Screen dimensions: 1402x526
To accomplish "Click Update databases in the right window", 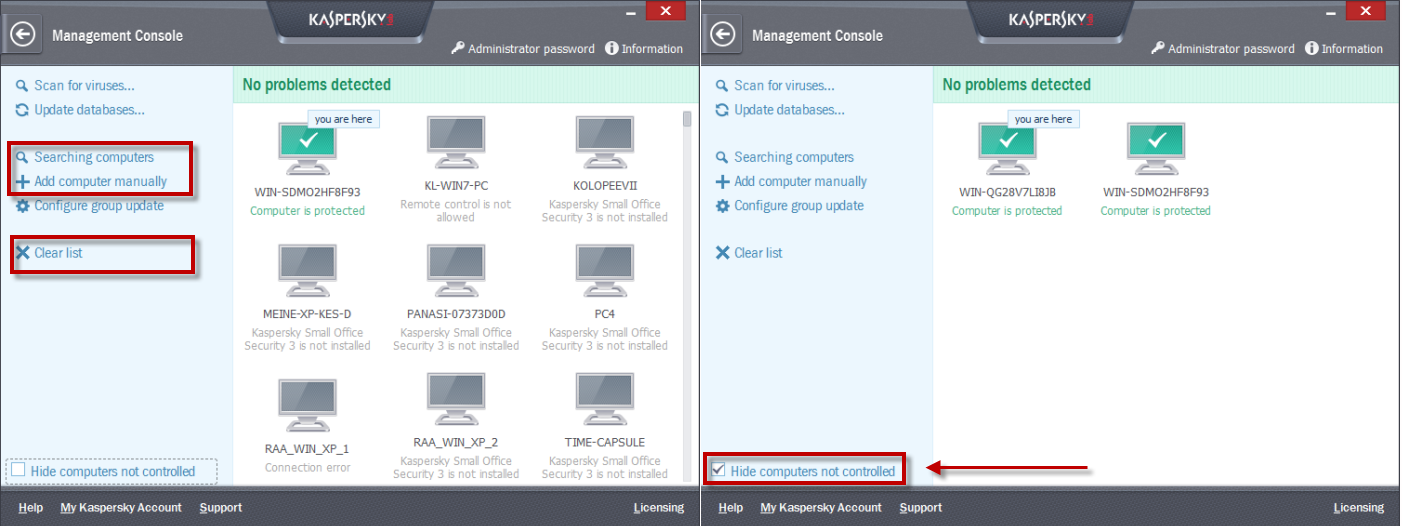I will 780,110.
